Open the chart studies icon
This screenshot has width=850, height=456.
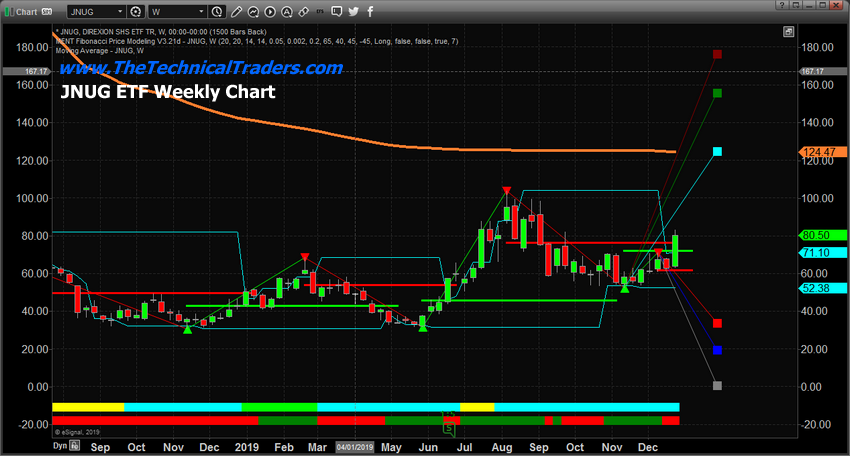[x=253, y=11]
